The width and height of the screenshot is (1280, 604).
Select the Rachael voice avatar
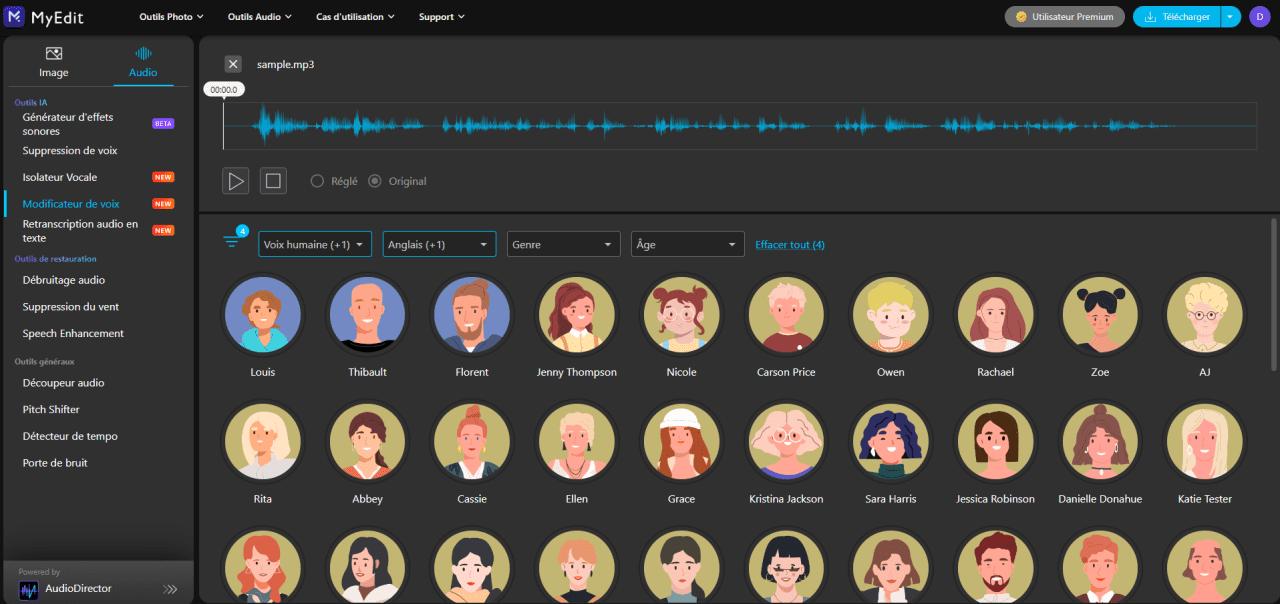(x=995, y=314)
